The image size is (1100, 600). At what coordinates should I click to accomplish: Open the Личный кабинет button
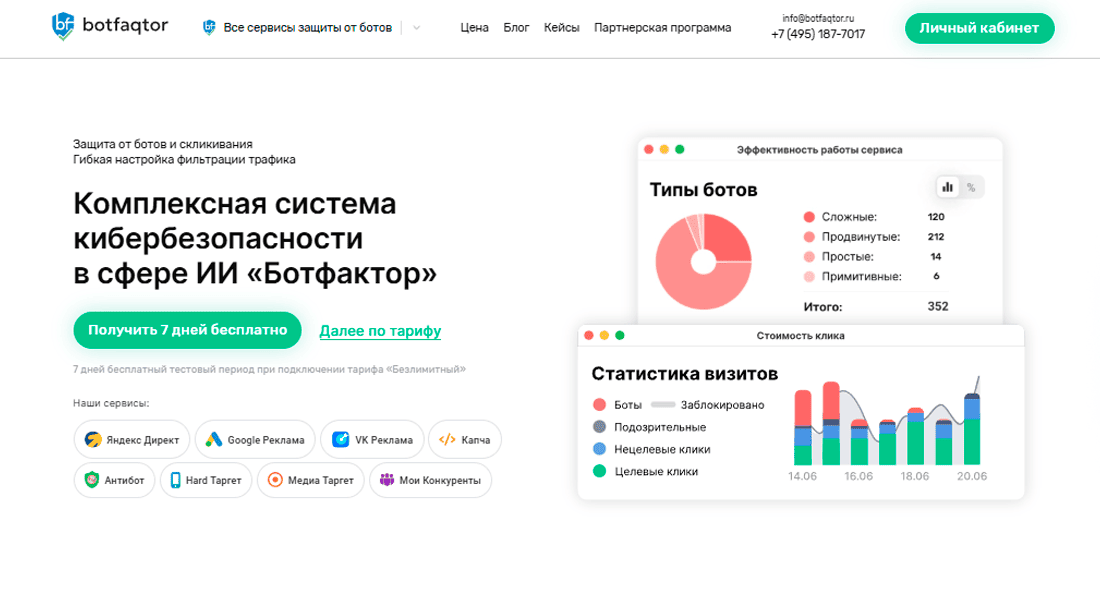coord(979,28)
